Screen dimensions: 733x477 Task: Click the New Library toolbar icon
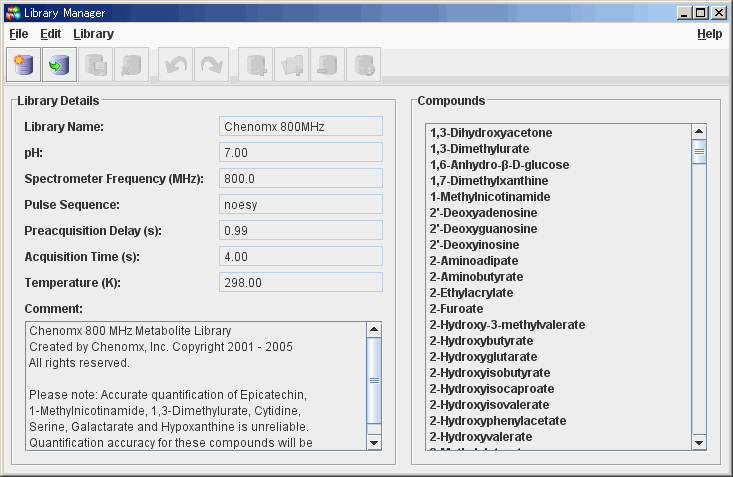point(23,65)
